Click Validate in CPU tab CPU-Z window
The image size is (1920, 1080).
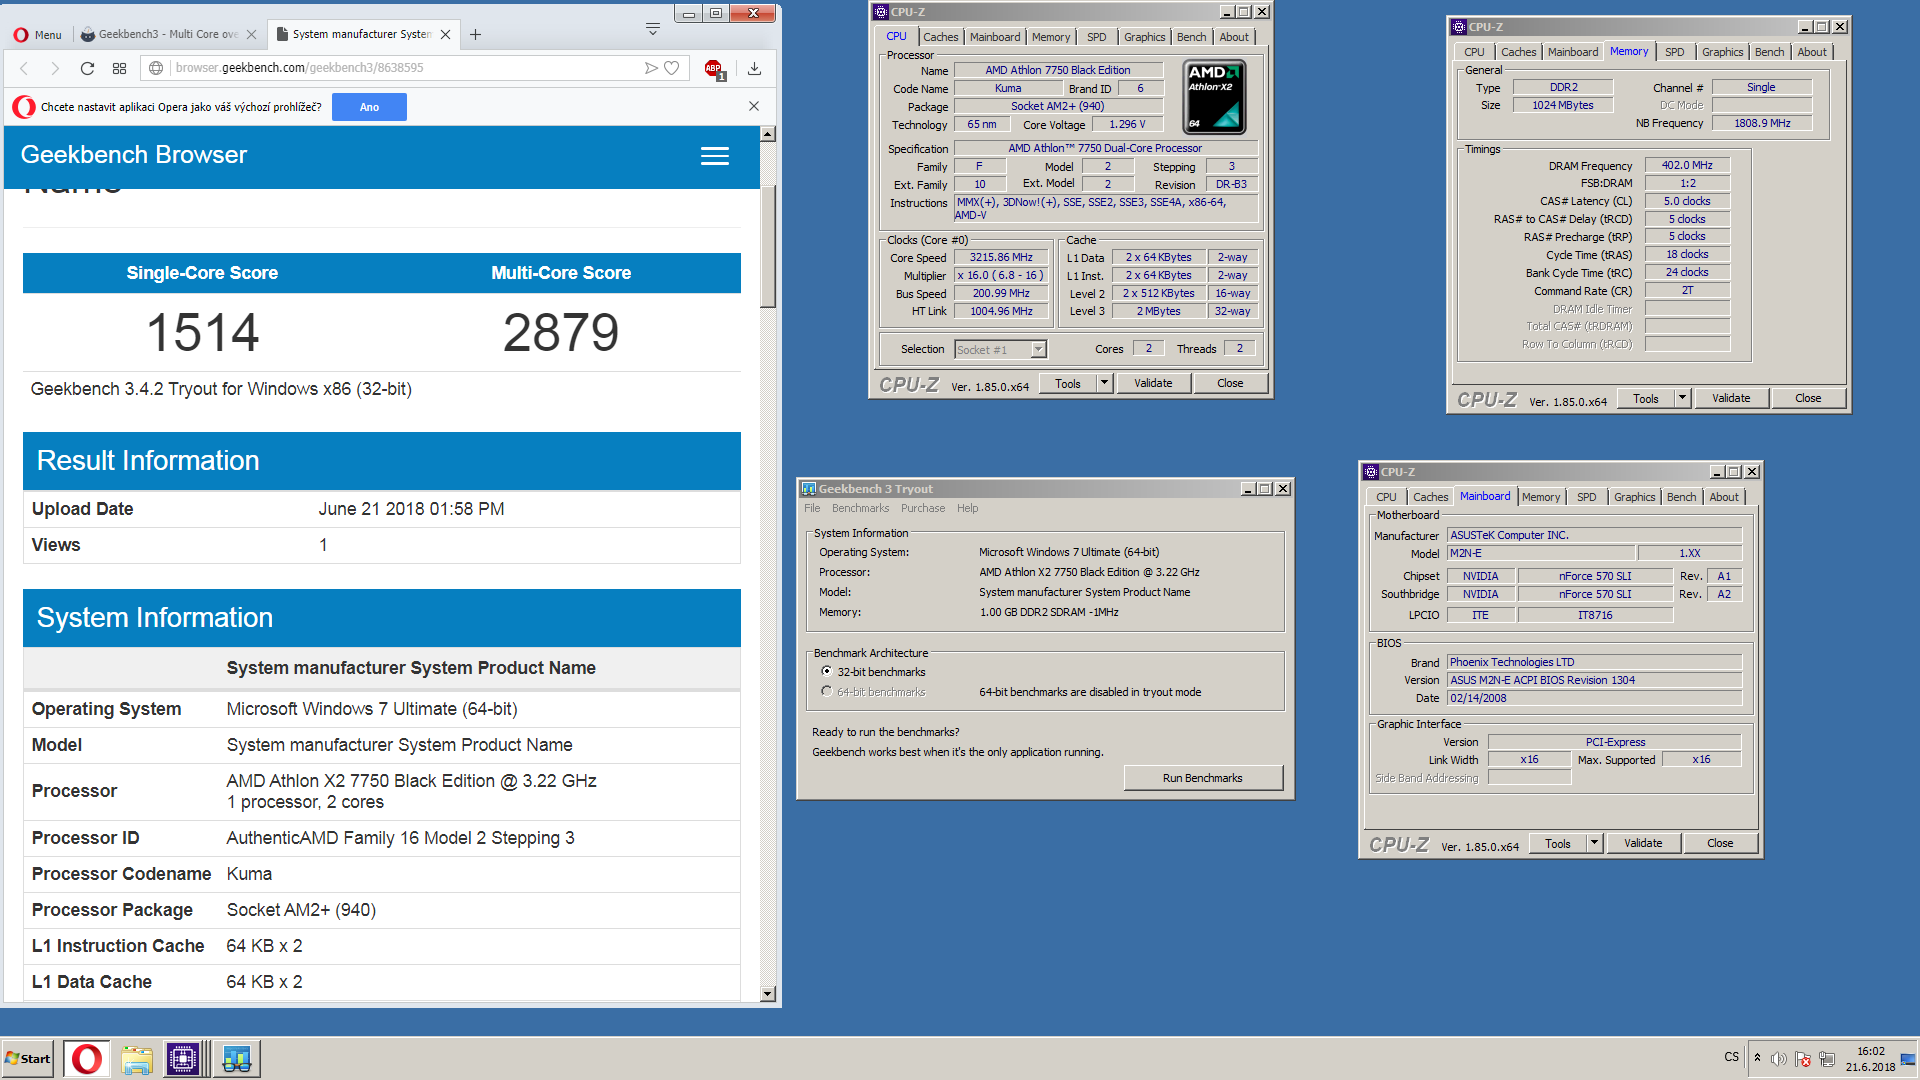[x=1153, y=383]
